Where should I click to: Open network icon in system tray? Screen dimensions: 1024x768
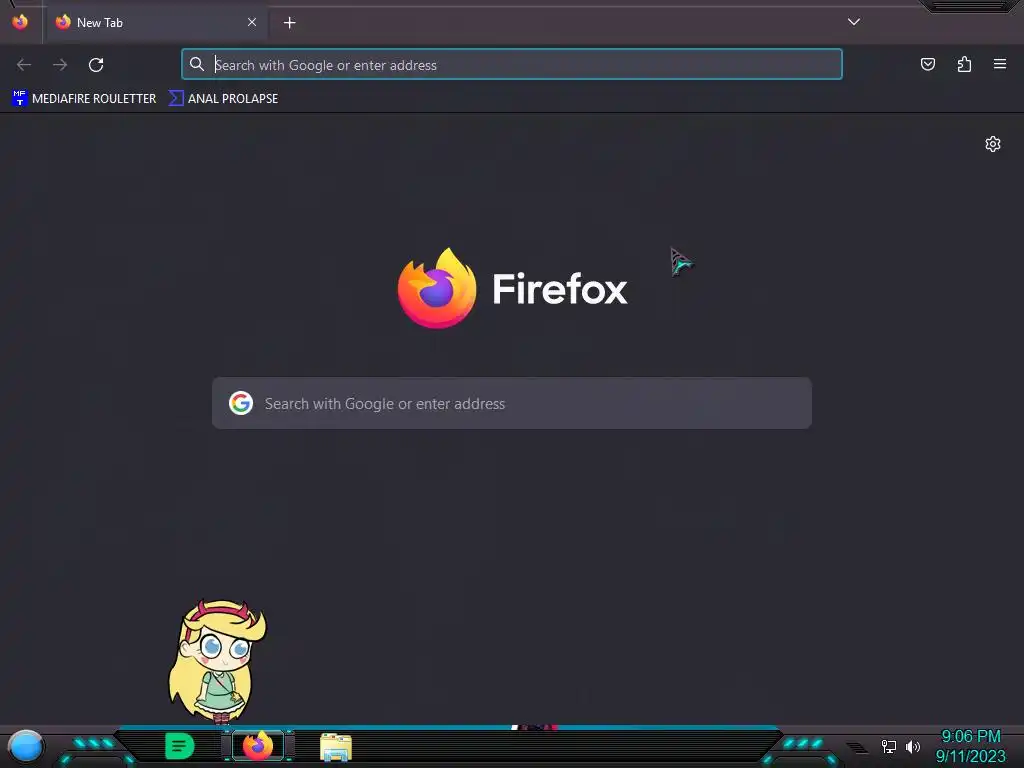click(889, 746)
